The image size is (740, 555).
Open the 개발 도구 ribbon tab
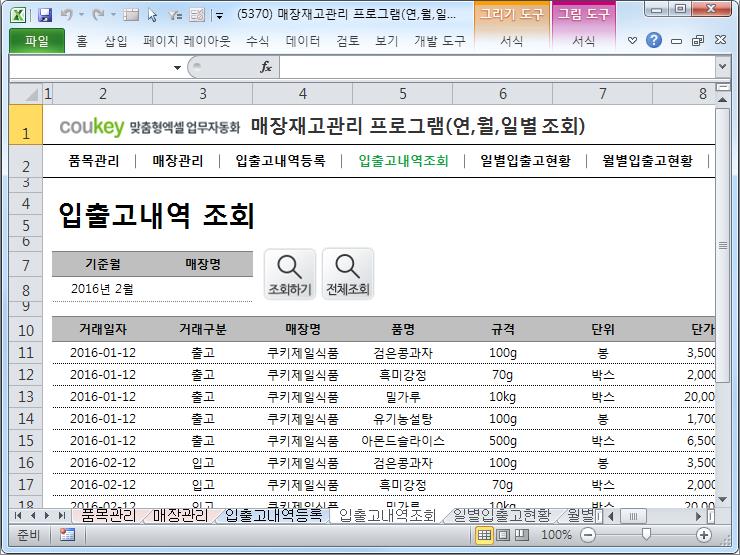pos(440,41)
